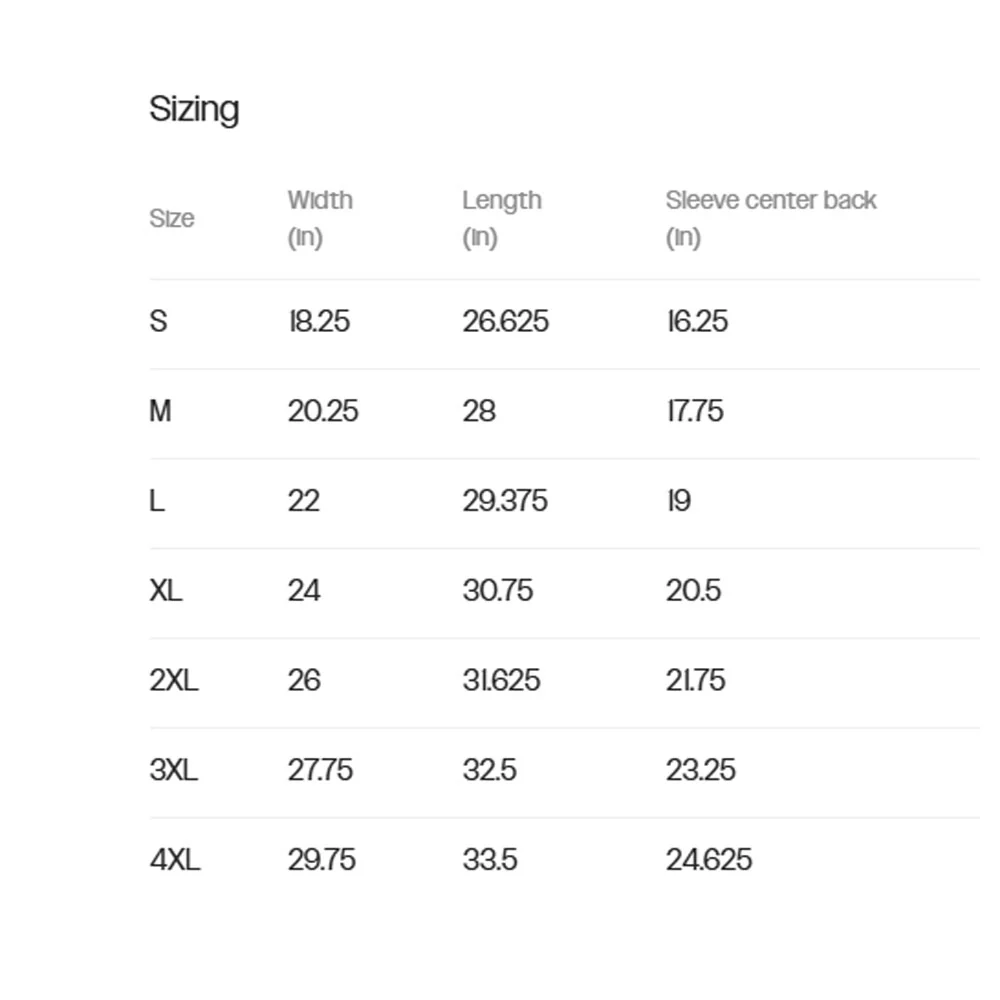Select the Size column header
Viewport: 1000px width, 1000px height.
point(172,219)
